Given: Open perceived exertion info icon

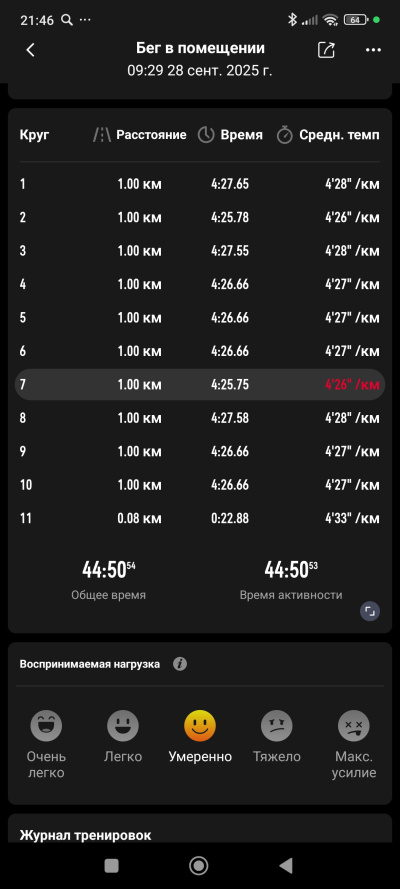Looking at the screenshot, I should [x=180, y=664].
